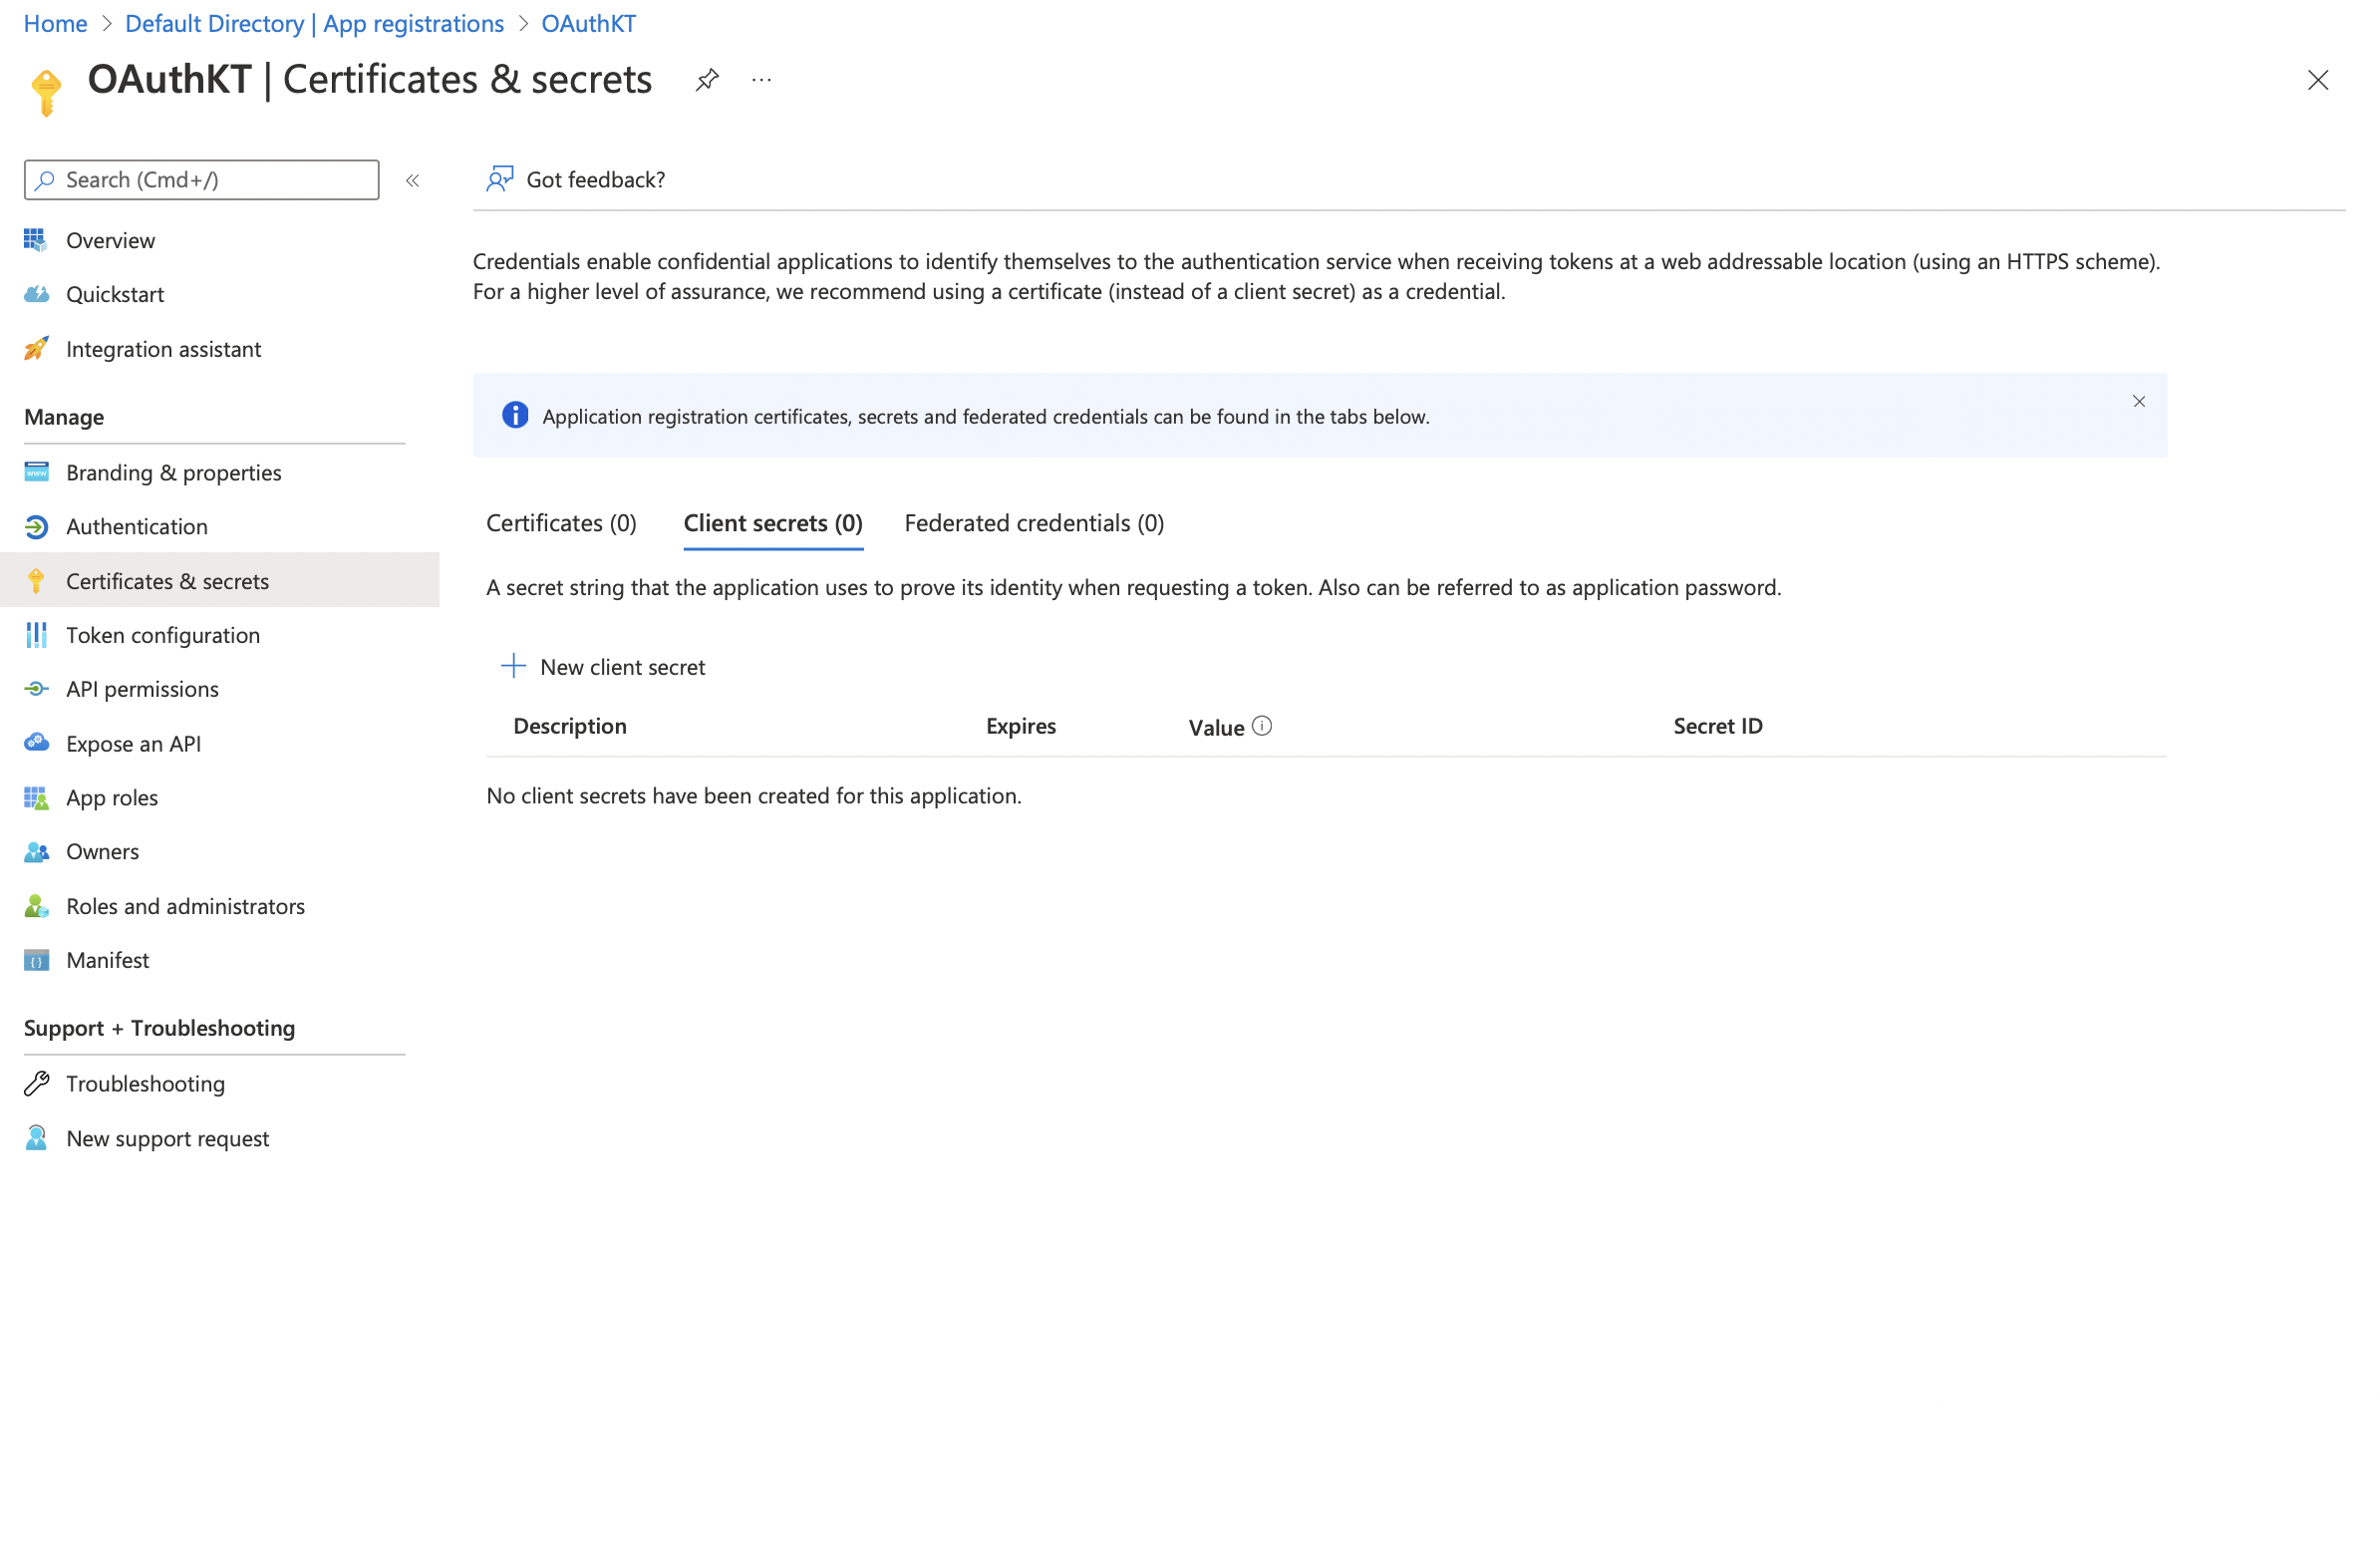This screenshot has height=1559, width=2380.
Task: Open the more options ellipsis in header
Action: click(x=762, y=80)
